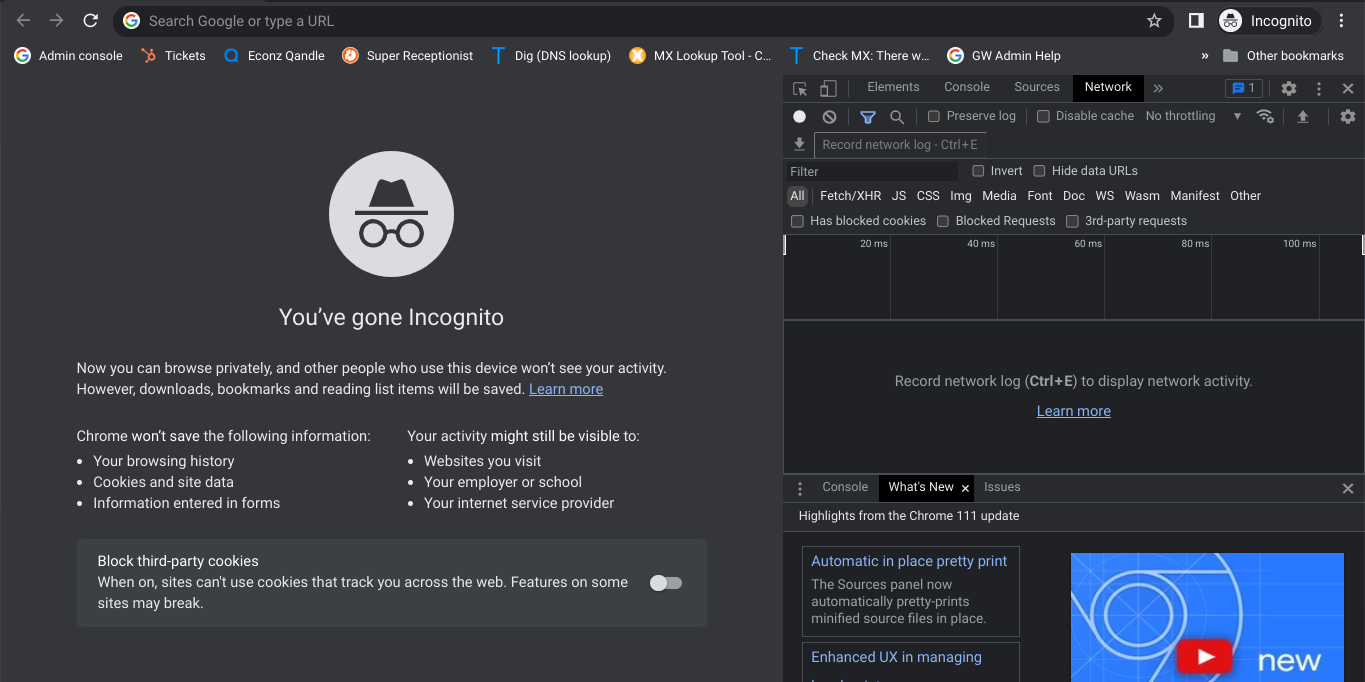Image resolution: width=1365 pixels, height=682 pixels.
Task: Enable Disable cache checkbox
Action: 1043,116
